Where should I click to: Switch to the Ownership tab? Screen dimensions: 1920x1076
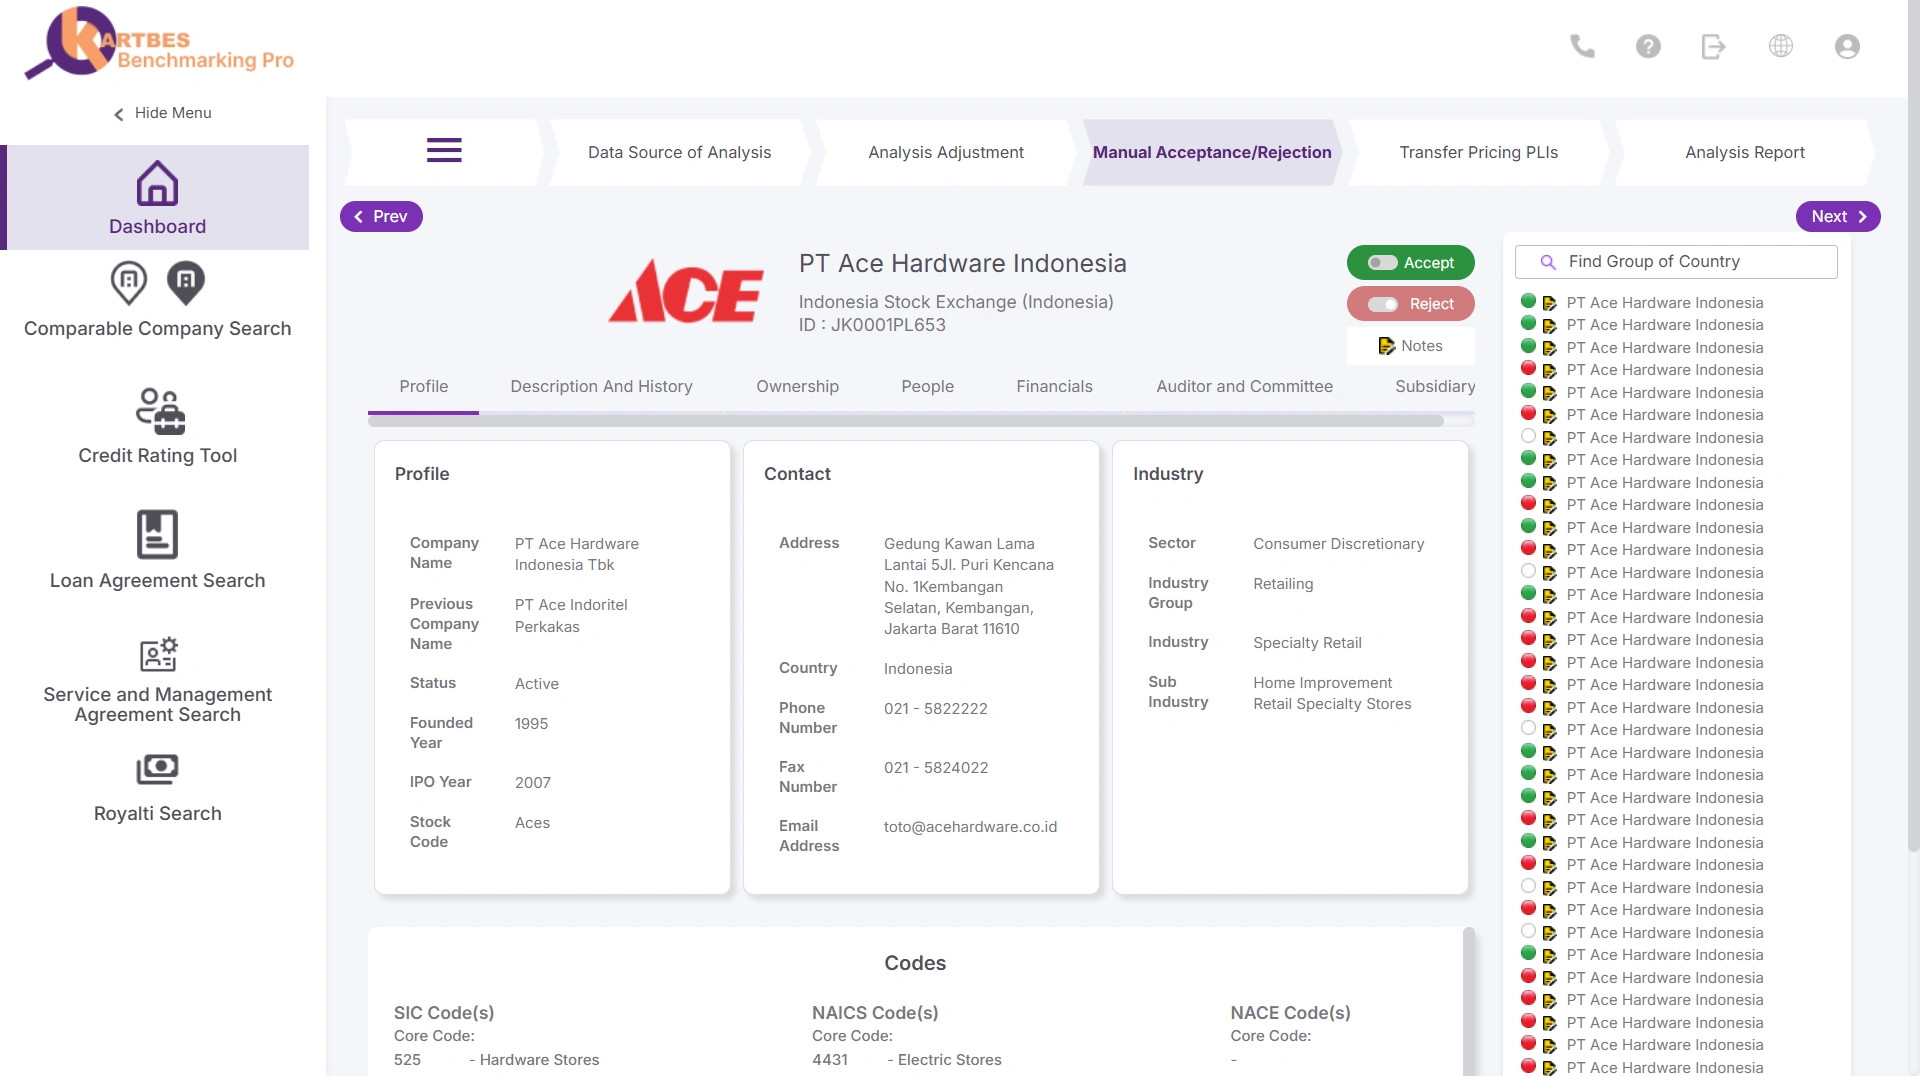click(x=797, y=386)
